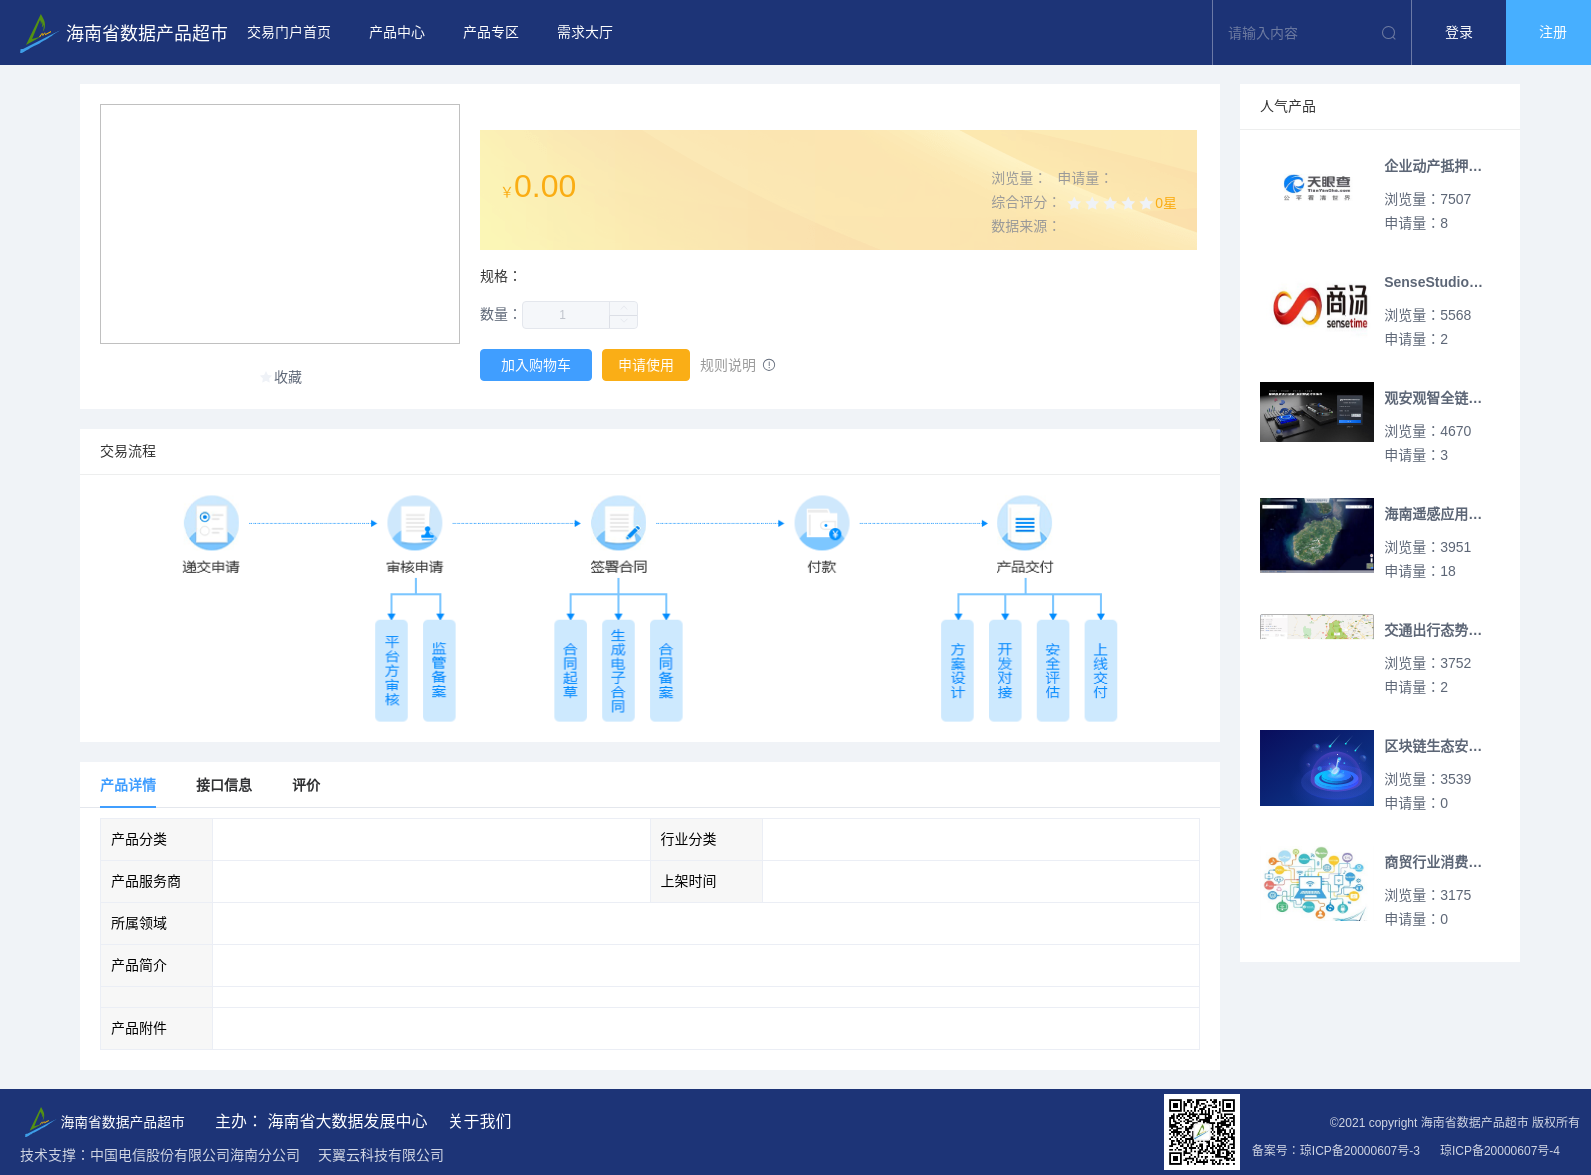Click the 签署合同 step icon

618,523
